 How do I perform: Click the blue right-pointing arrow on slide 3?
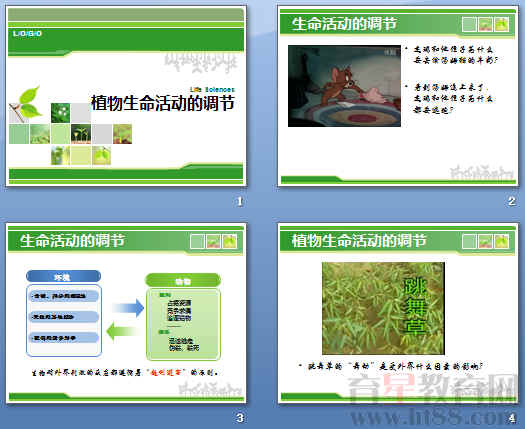(x=128, y=307)
